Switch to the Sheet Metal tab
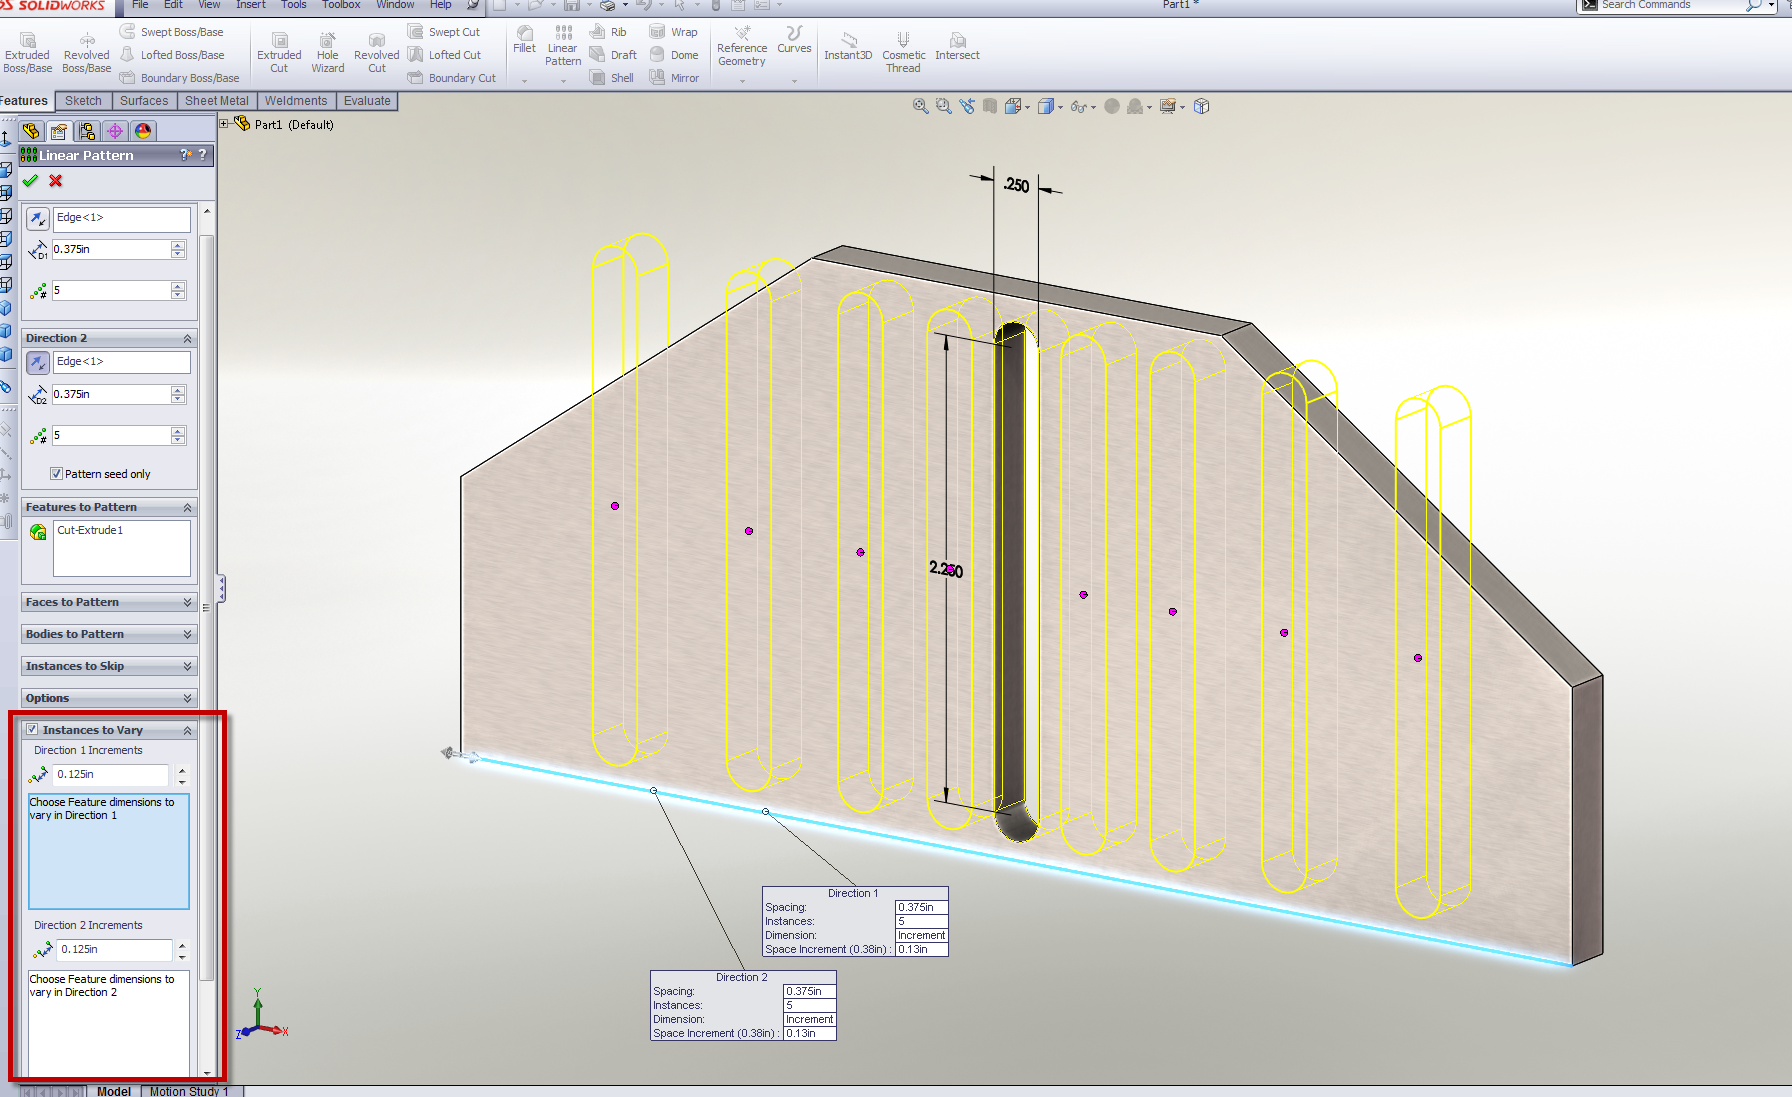 (216, 101)
